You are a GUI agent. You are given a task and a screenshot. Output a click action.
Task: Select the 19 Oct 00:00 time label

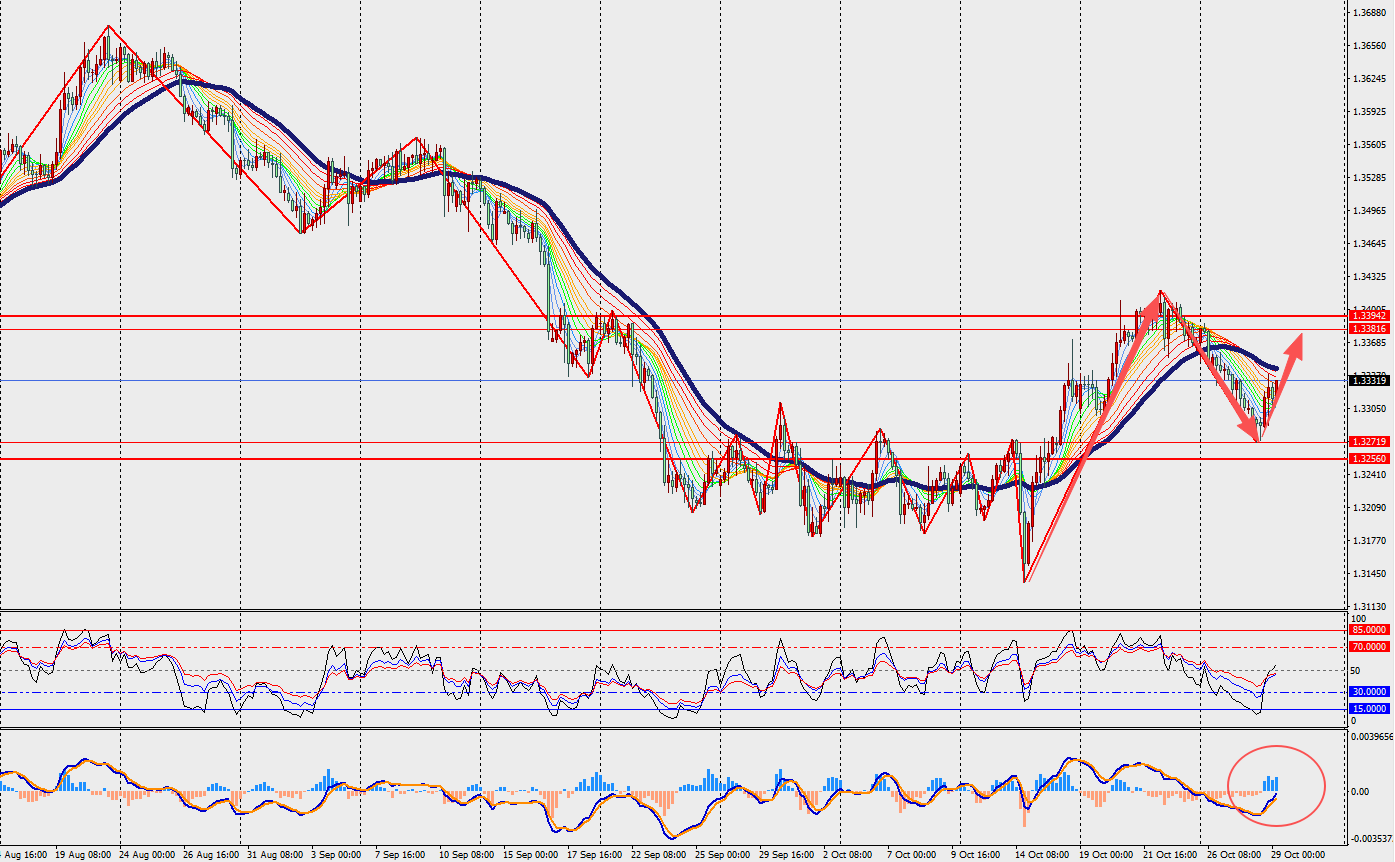tap(1104, 855)
